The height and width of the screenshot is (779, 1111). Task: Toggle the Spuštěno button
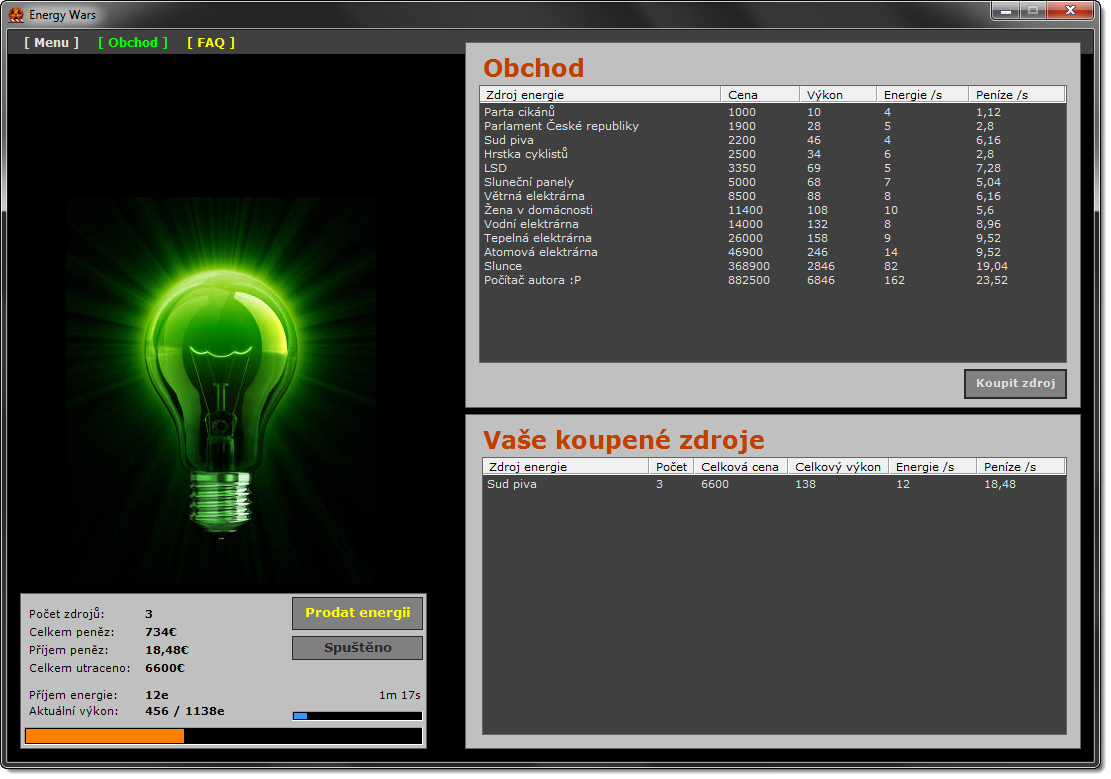pyautogui.click(x=357, y=648)
